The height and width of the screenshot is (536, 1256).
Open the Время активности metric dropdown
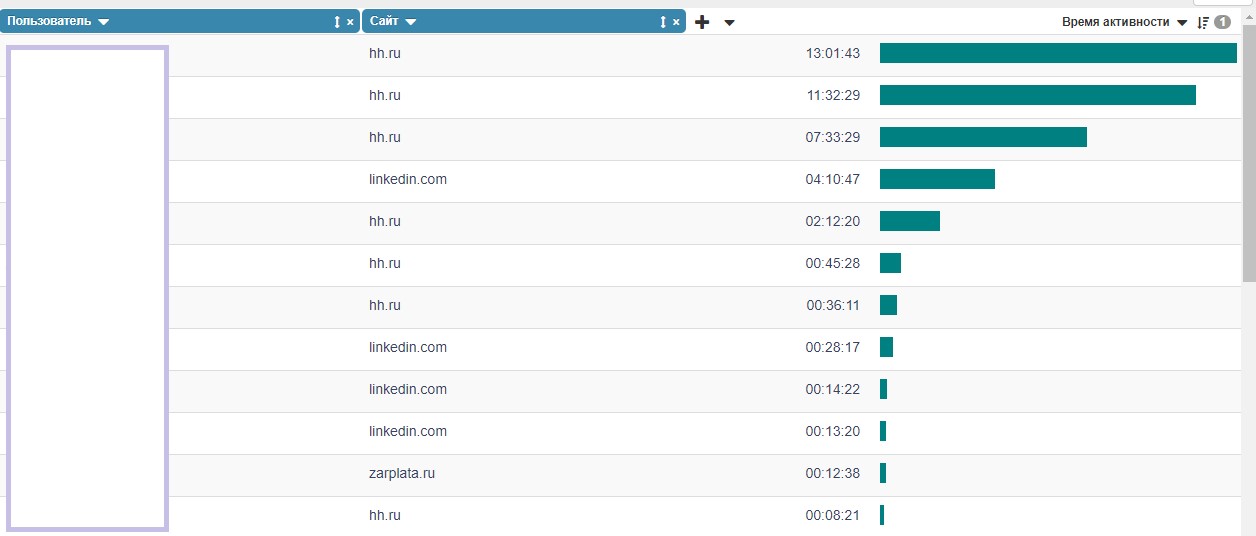coord(1182,22)
